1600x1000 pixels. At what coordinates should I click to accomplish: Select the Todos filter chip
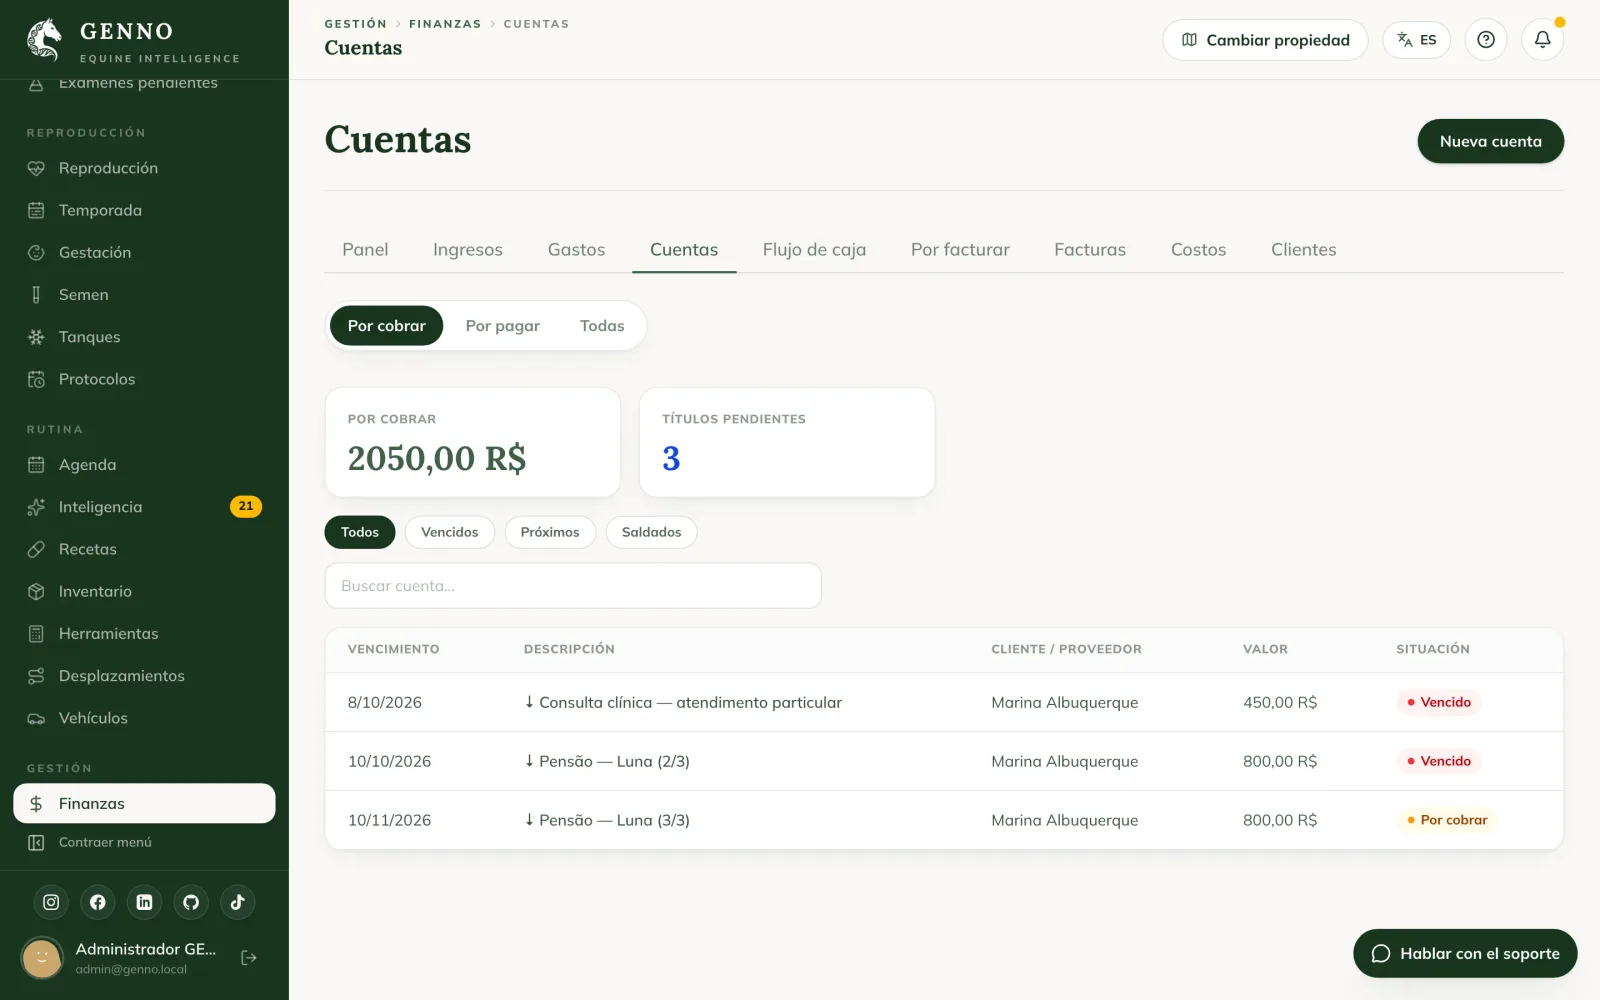[x=360, y=532]
